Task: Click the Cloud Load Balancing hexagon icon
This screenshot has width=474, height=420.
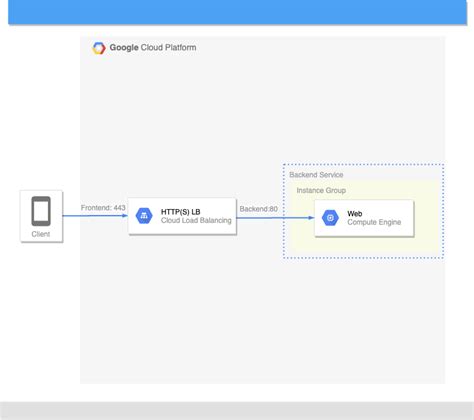Action: 144,216
